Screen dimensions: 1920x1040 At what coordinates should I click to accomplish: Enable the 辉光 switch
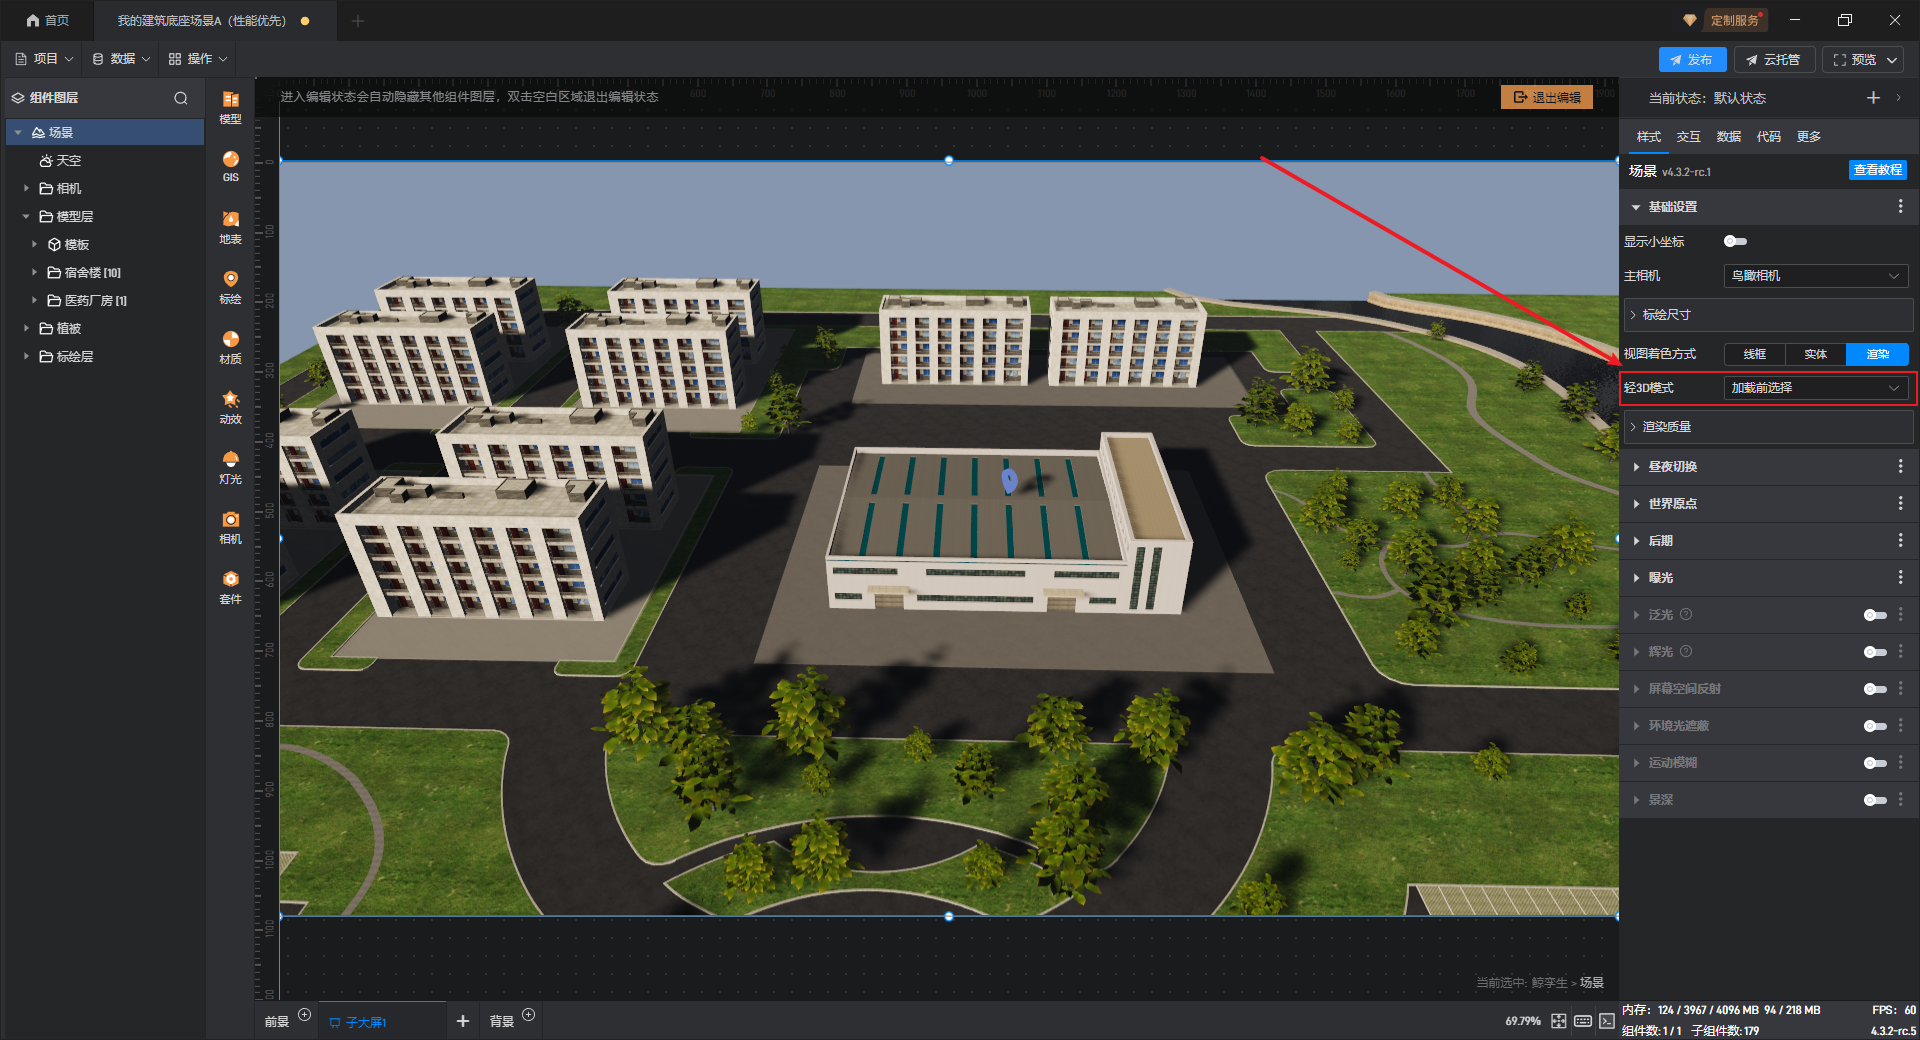[x=1875, y=652]
